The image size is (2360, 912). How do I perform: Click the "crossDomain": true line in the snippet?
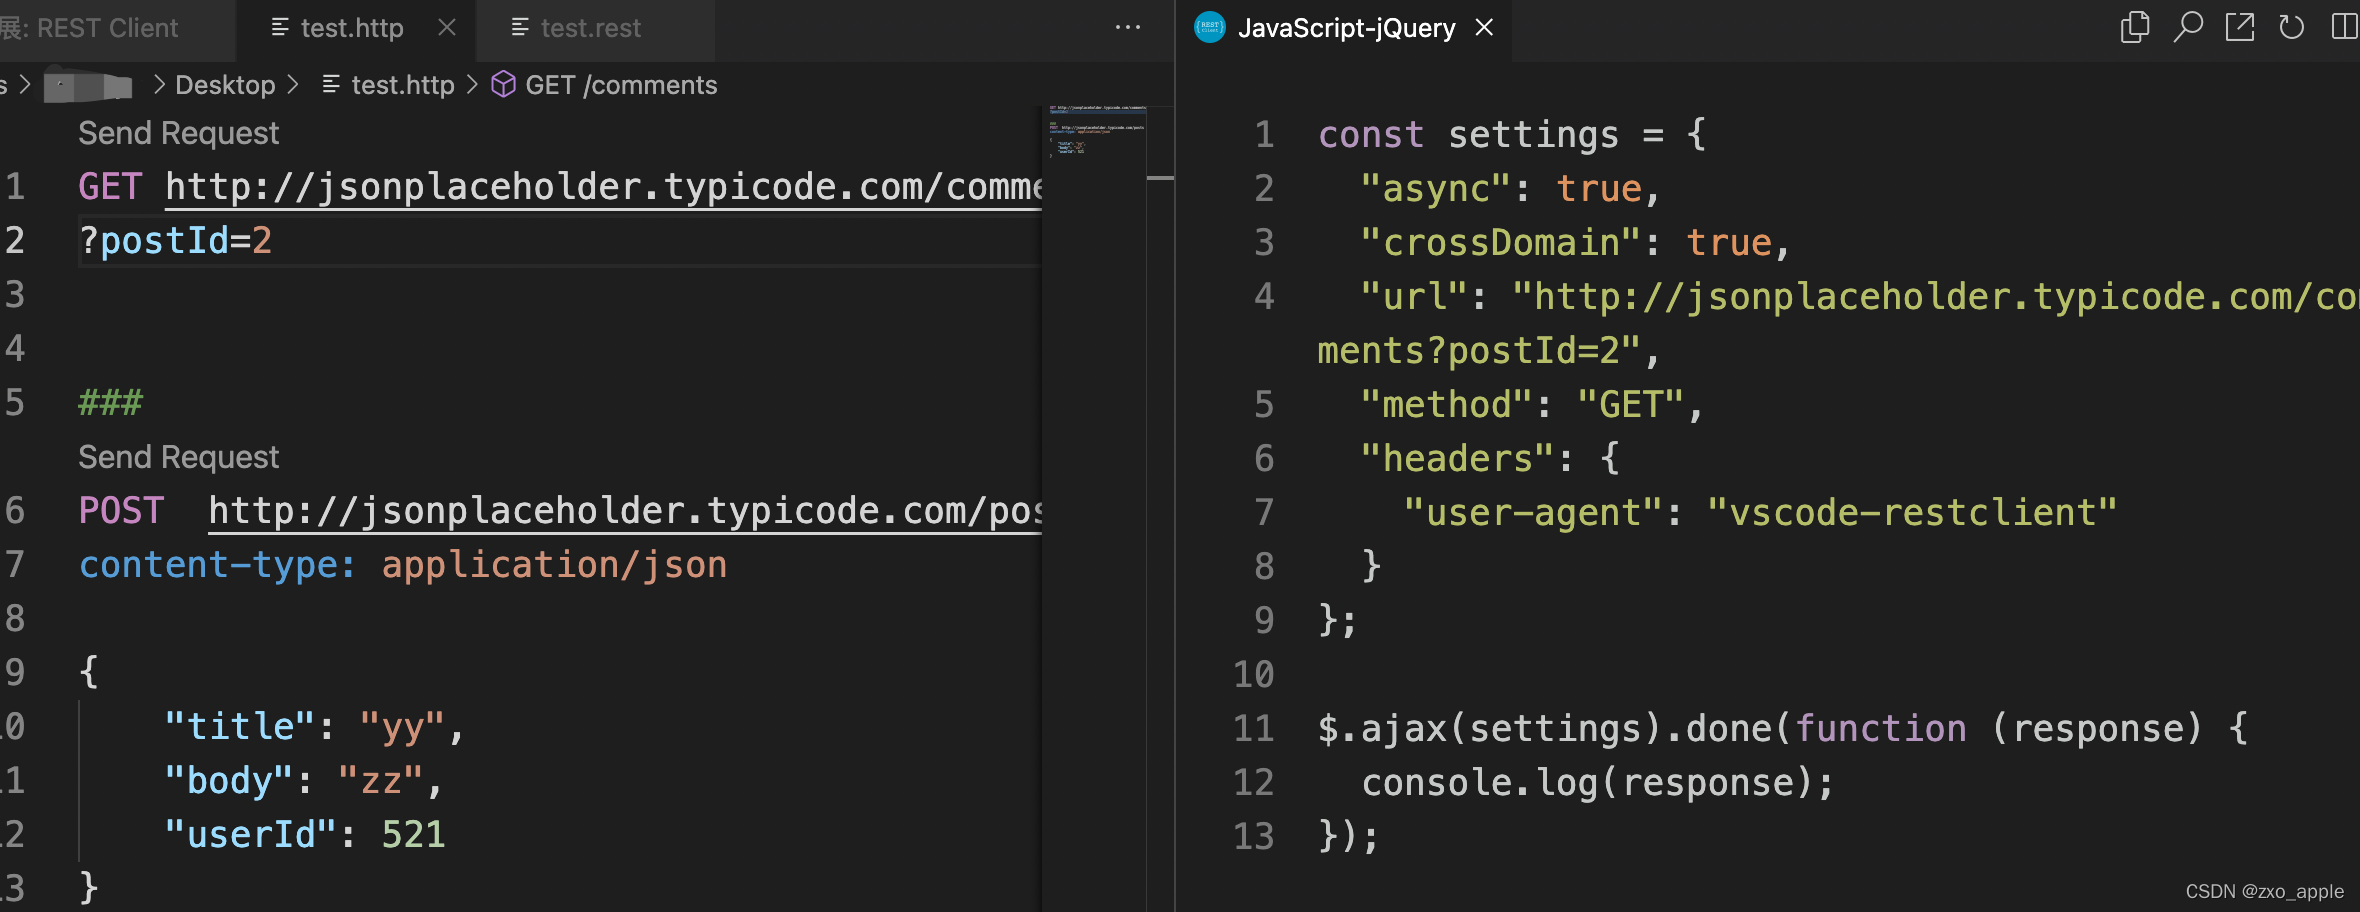(1575, 242)
